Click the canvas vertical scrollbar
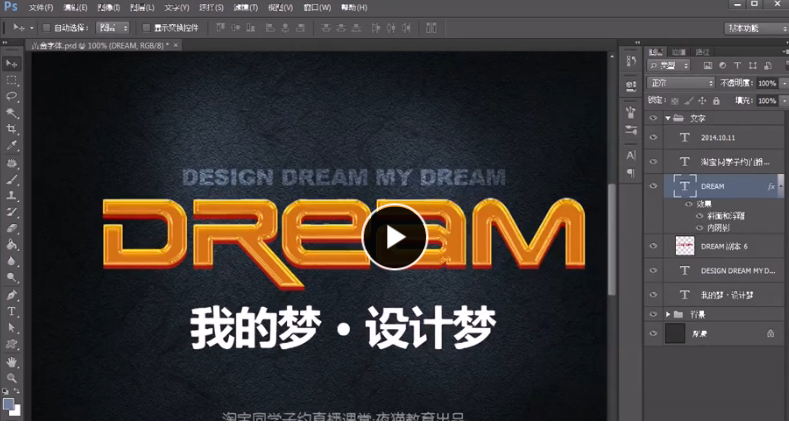The width and height of the screenshot is (789, 444). click(x=612, y=239)
